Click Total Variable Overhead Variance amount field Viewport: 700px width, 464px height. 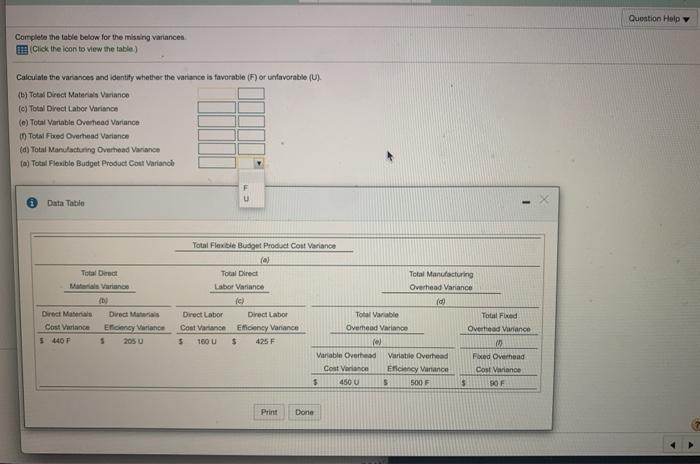click(x=217, y=121)
